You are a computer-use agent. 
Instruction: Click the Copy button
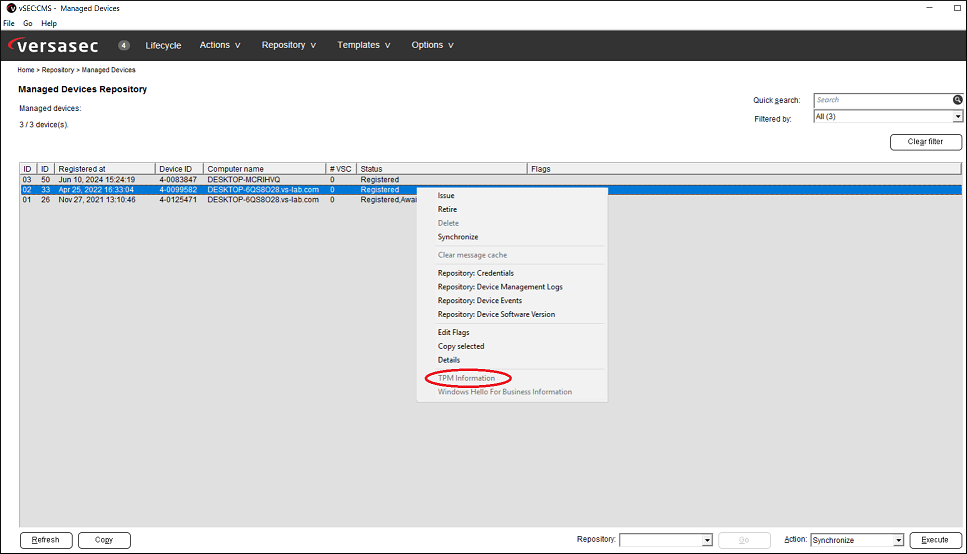click(104, 540)
